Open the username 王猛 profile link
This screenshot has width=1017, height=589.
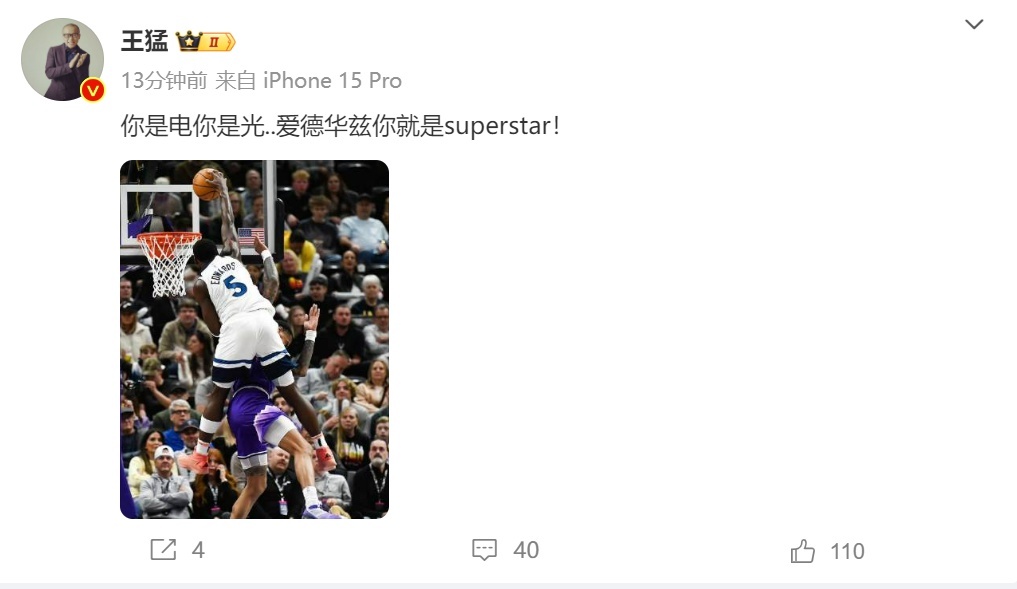[x=144, y=41]
